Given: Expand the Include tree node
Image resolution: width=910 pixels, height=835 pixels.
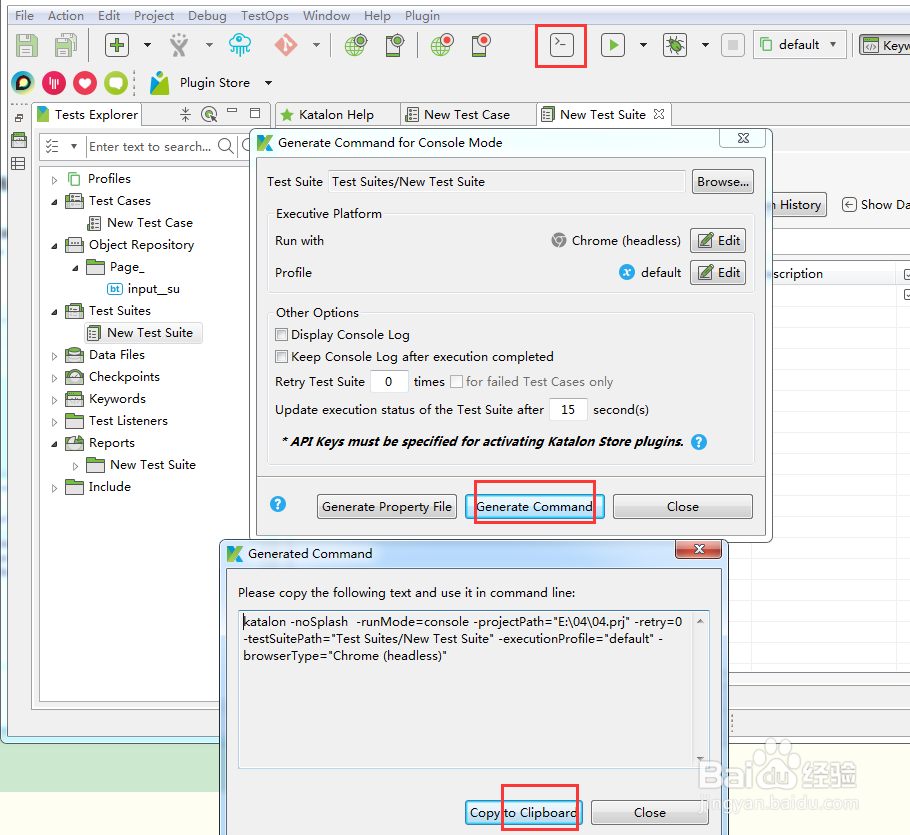Looking at the screenshot, I should pyautogui.click(x=54, y=488).
